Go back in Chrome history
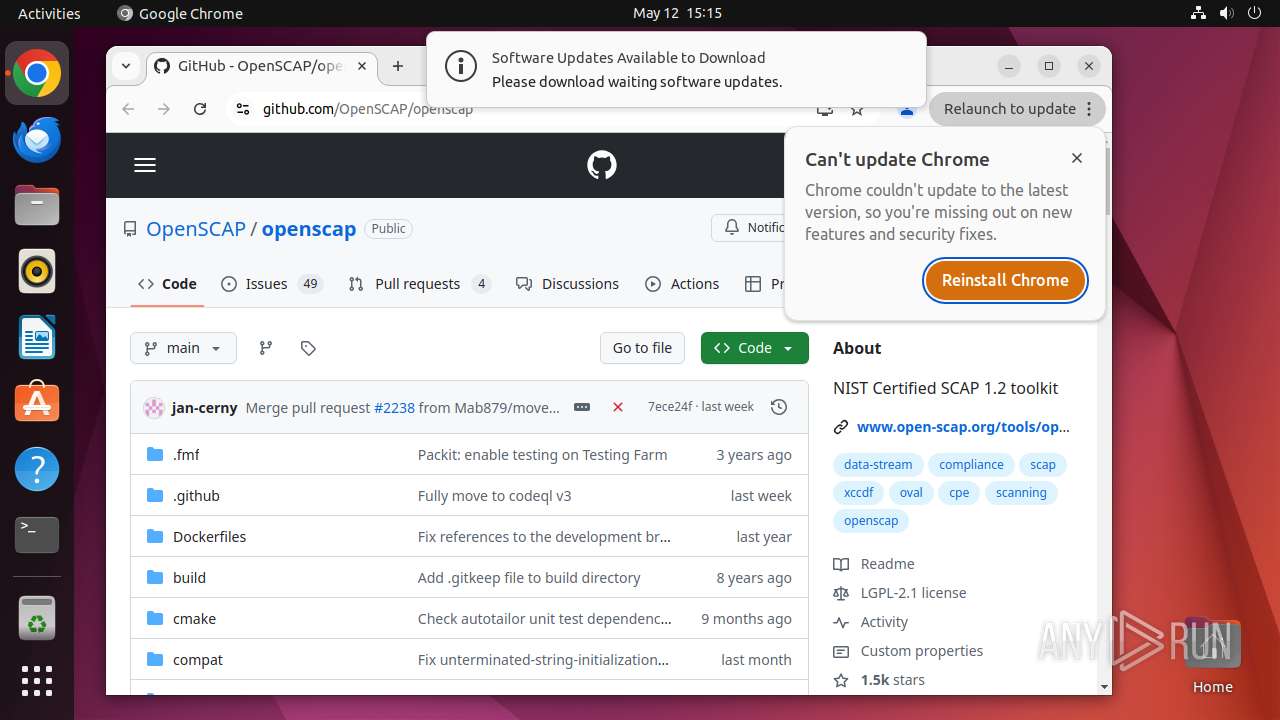Viewport: 1280px width, 720px height. pos(128,109)
